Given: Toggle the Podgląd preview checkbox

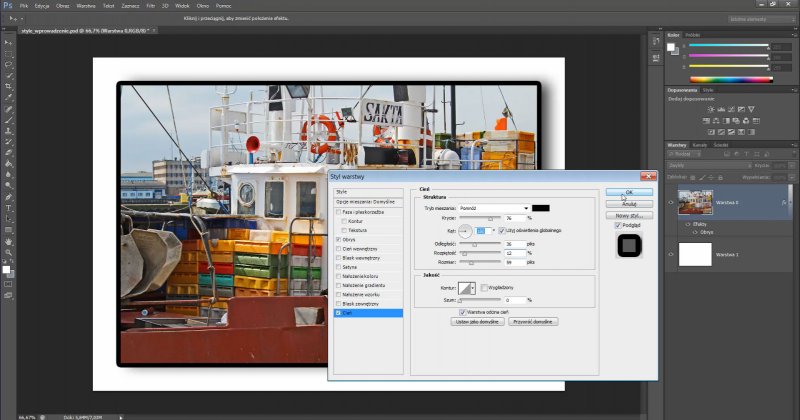Looking at the screenshot, I should [618, 225].
